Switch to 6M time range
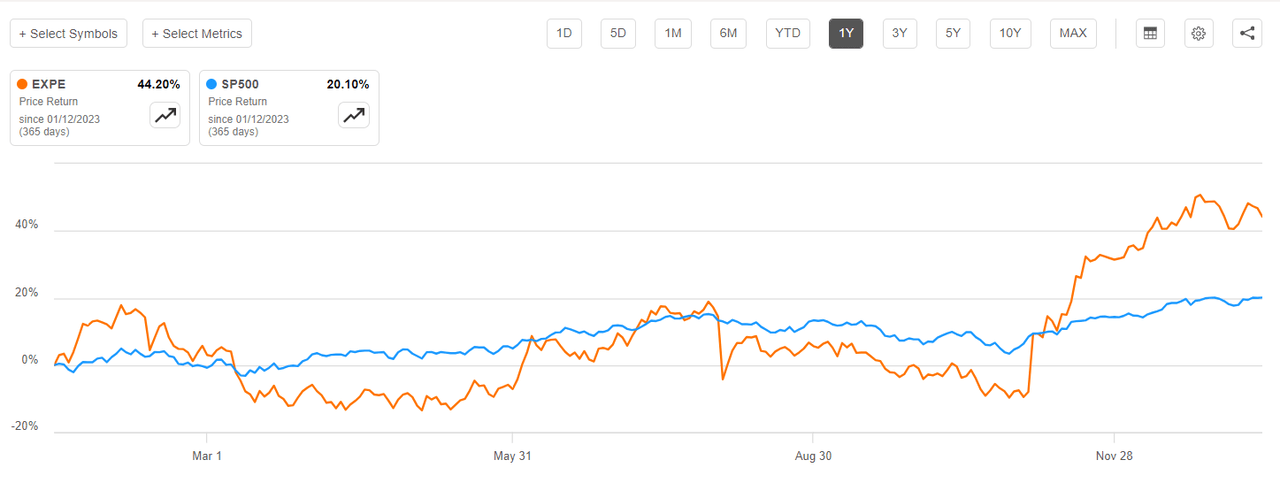The image size is (1280, 483). [x=728, y=33]
